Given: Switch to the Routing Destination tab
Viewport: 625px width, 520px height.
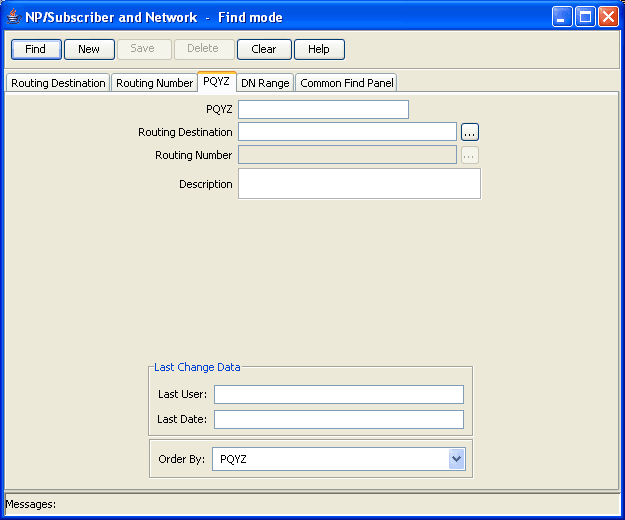Looking at the screenshot, I should 58,83.
